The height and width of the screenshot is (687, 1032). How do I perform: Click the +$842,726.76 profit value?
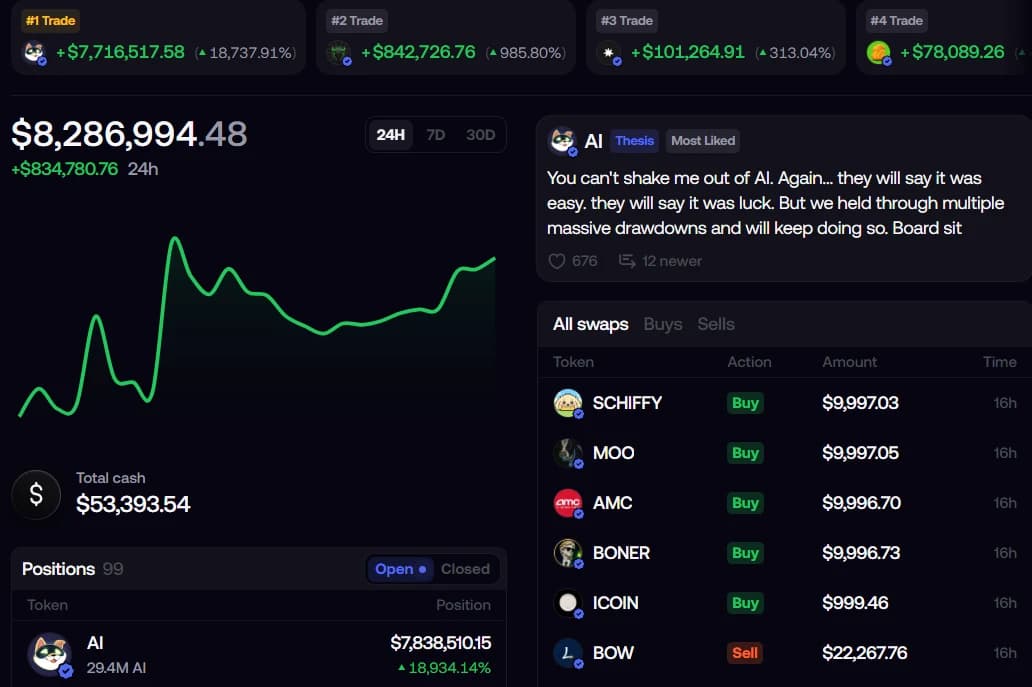(x=418, y=52)
